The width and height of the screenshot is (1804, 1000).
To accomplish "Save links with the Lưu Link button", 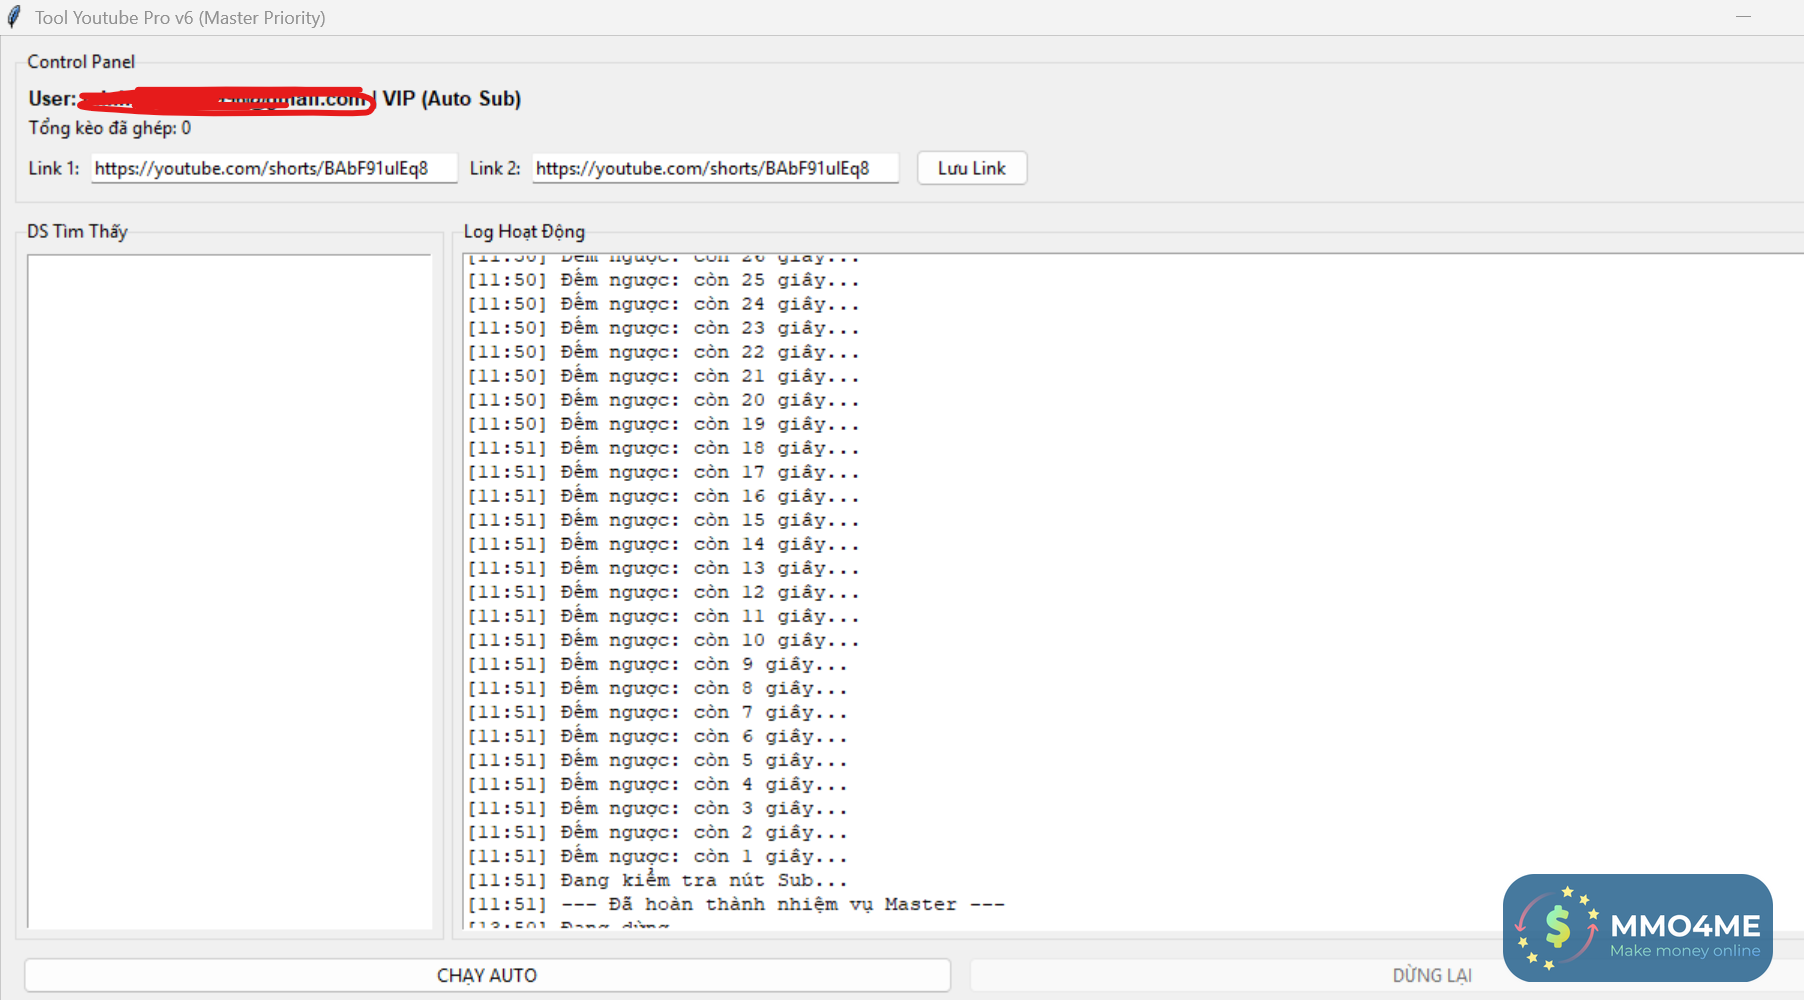I will click(x=972, y=168).
